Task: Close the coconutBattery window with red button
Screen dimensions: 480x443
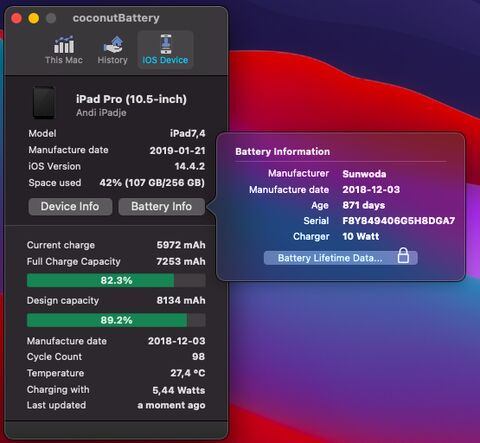Action: pos(16,18)
